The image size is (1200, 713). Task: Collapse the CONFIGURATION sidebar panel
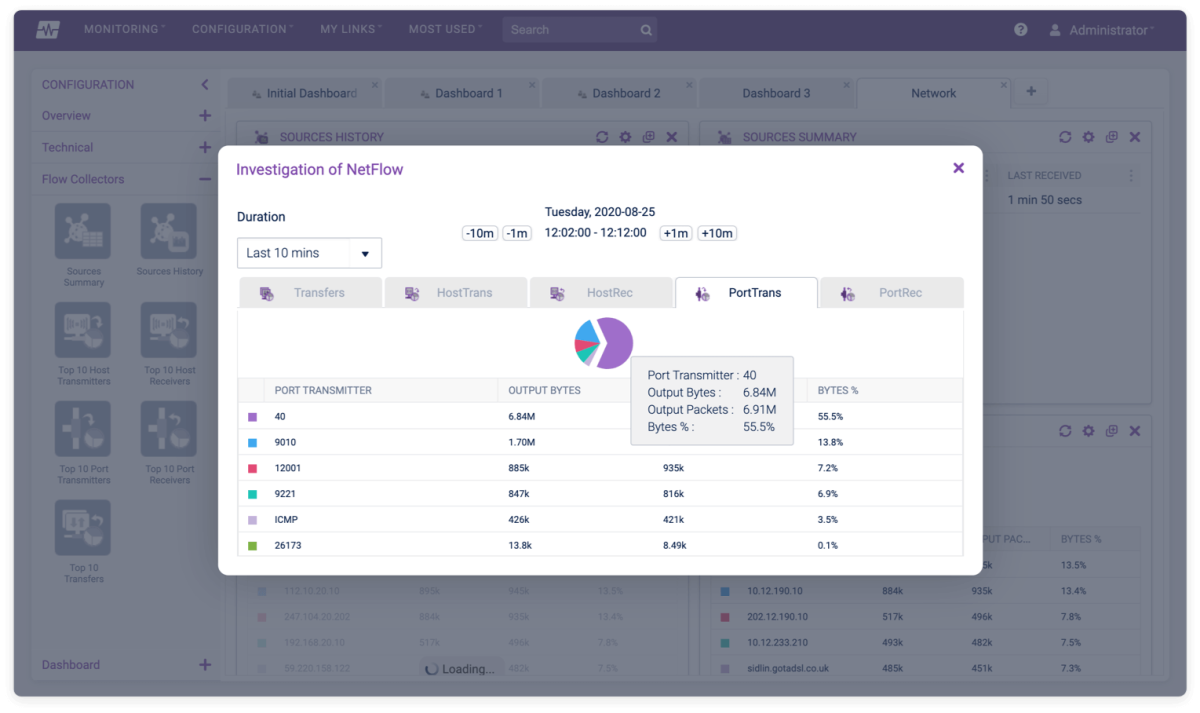pyautogui.click(x=206, y=84)
